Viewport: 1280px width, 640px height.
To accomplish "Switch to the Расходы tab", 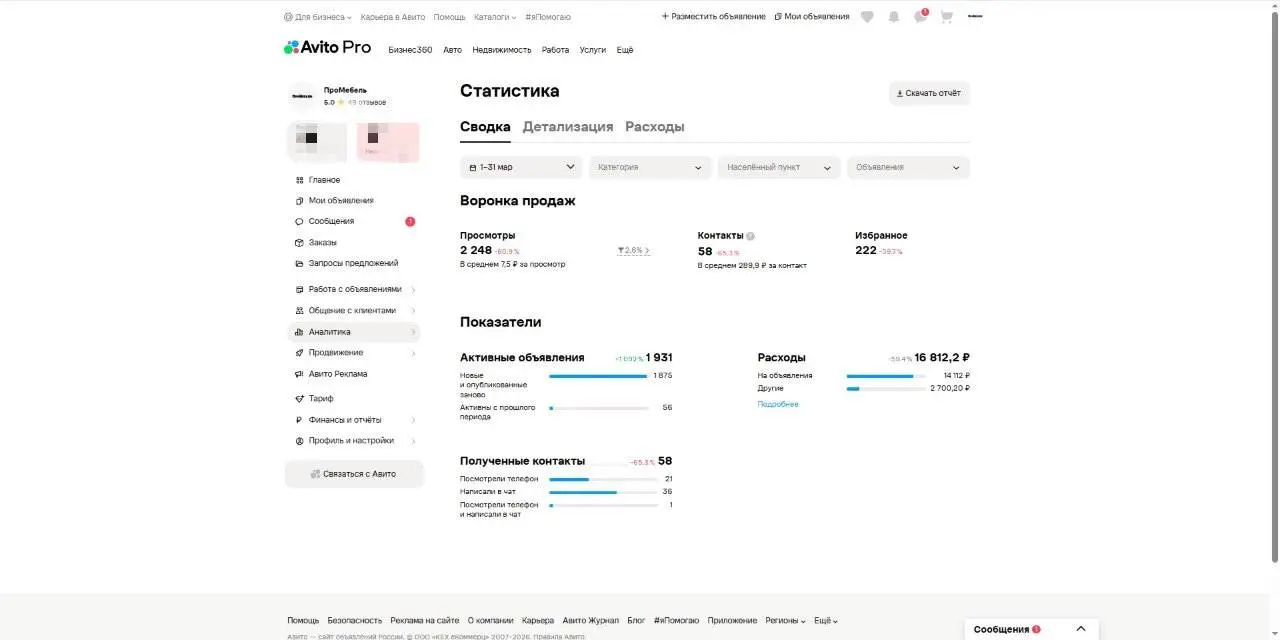I will click(655, 127).
